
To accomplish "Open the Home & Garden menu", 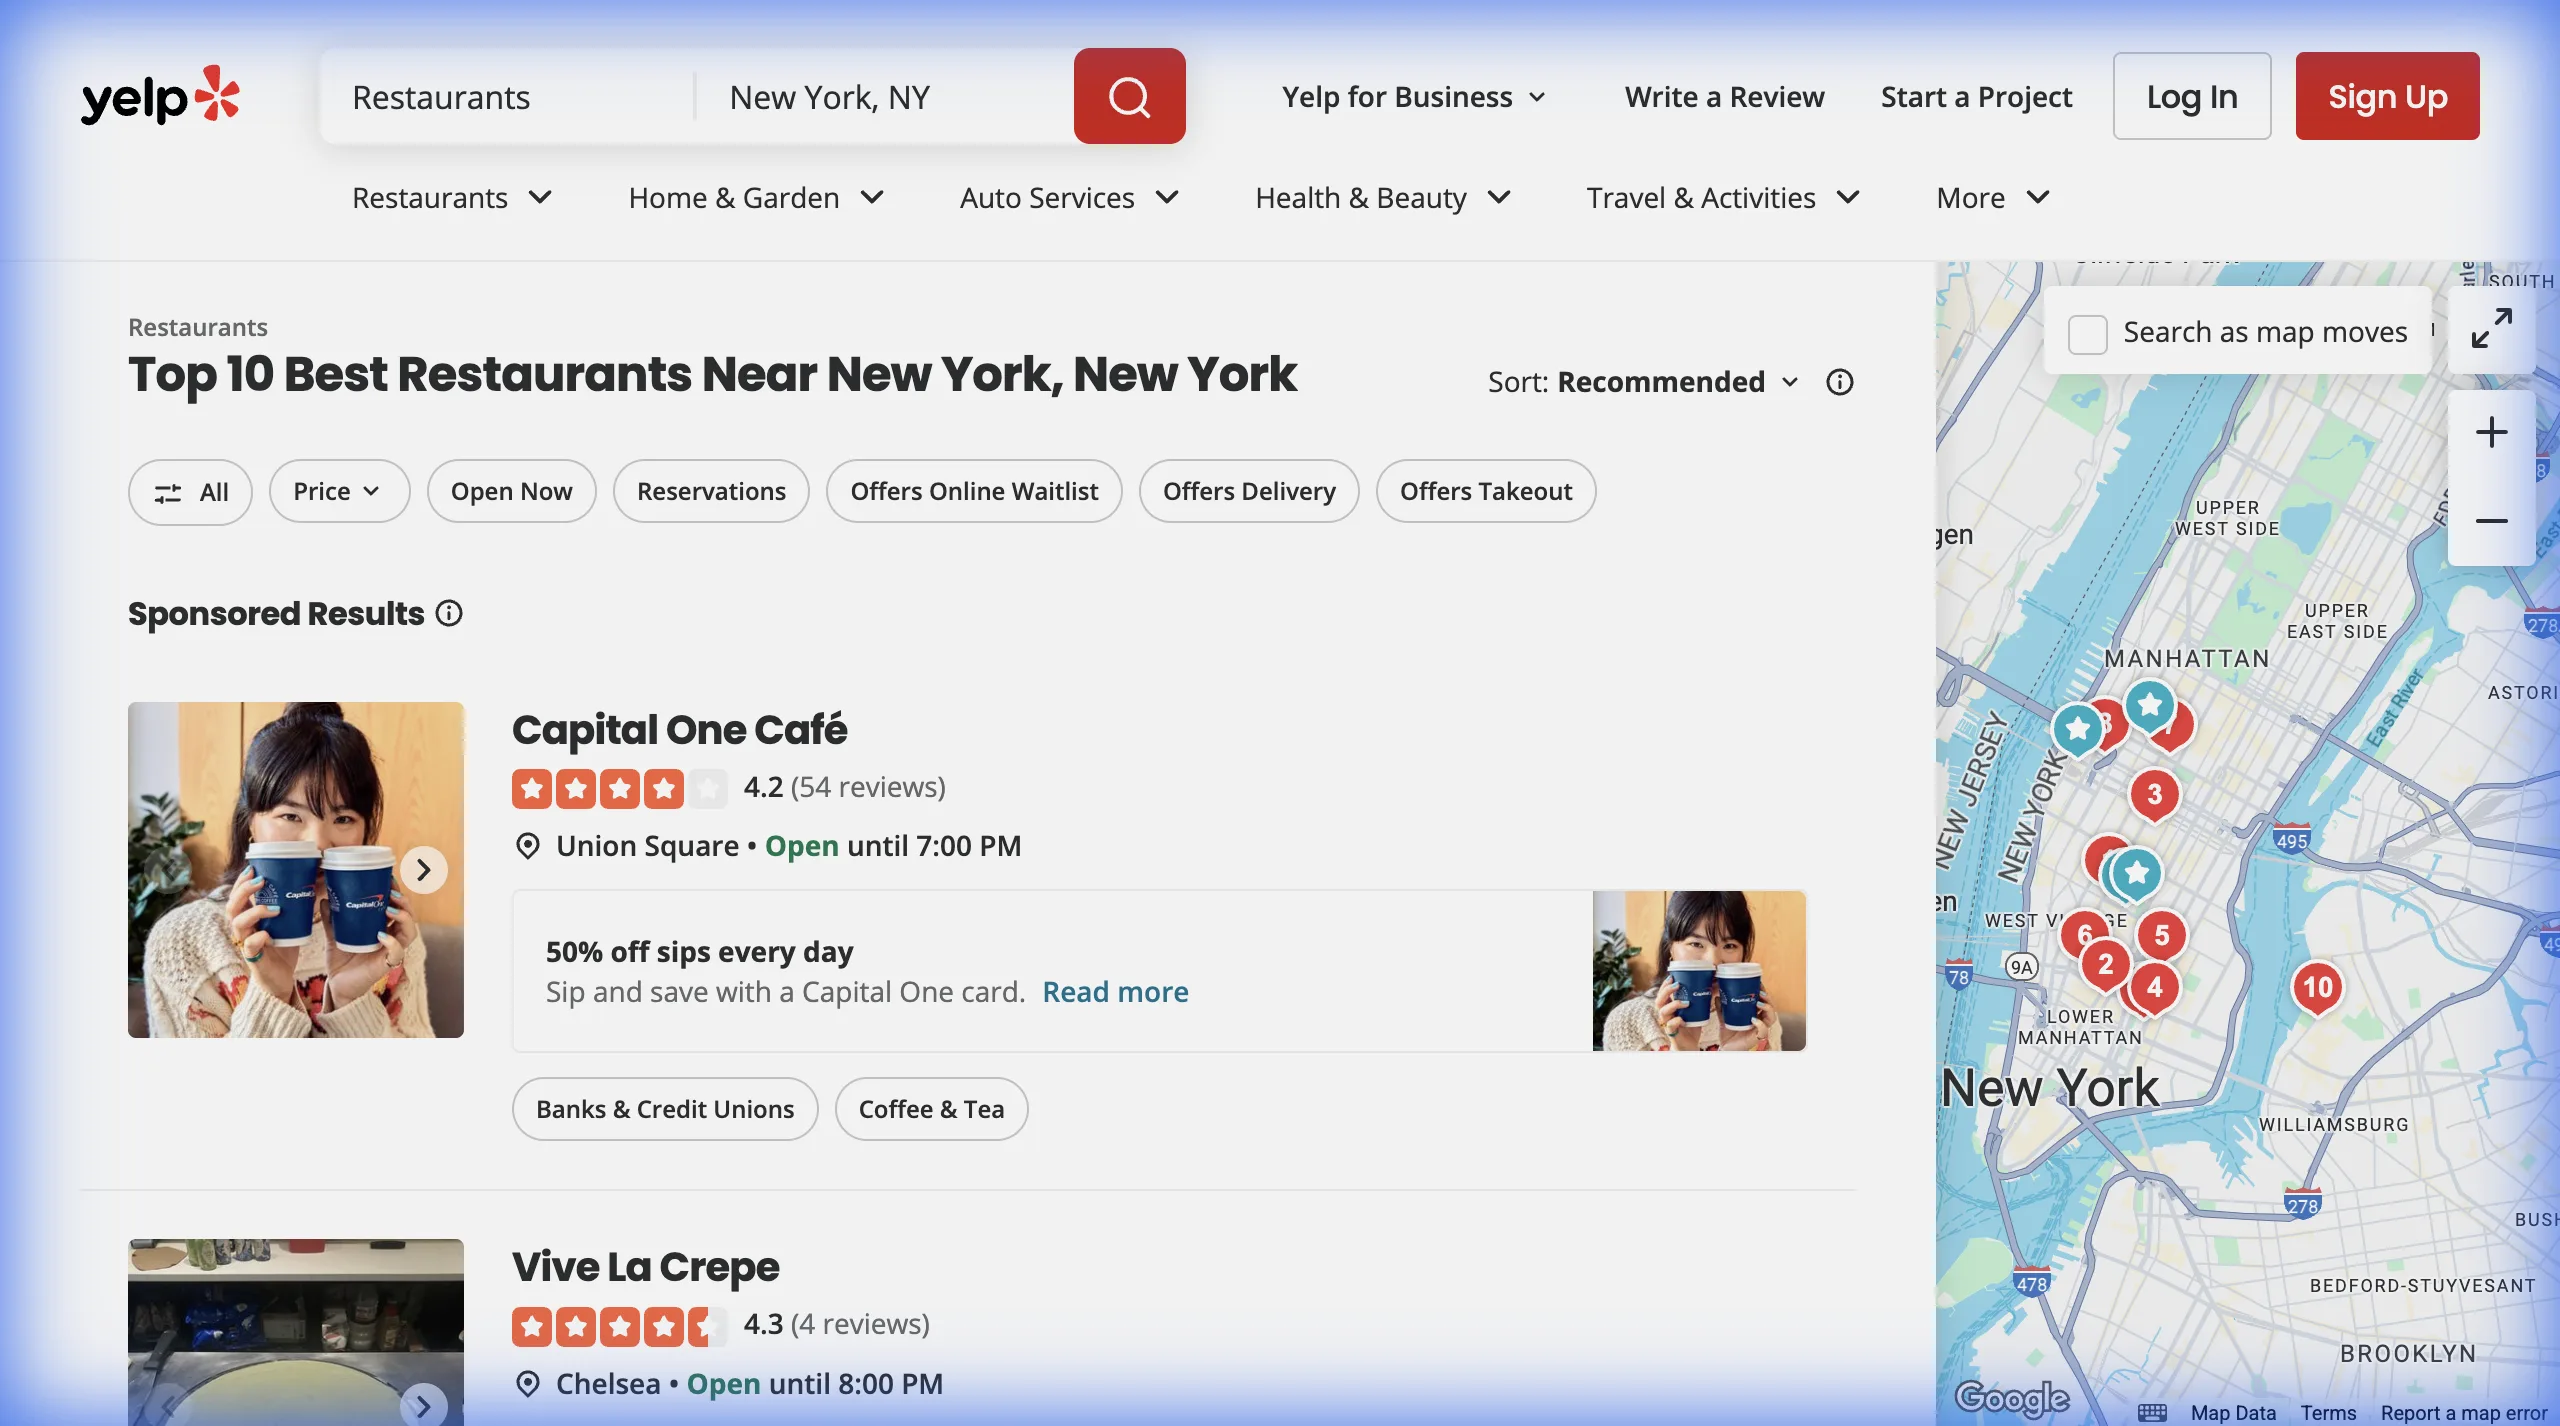I will [x=756, y=197].
